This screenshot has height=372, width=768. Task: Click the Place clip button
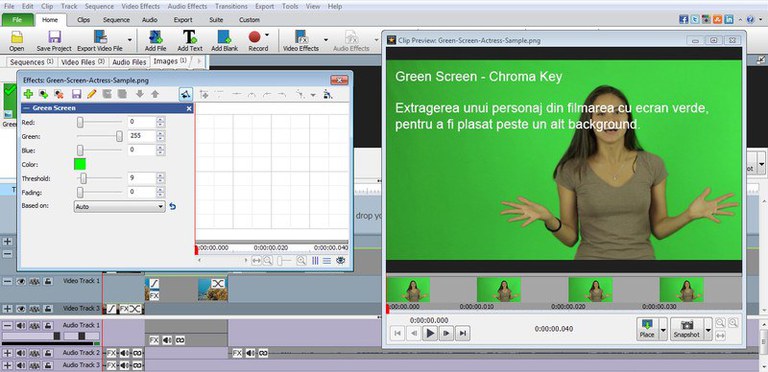tap(647, 328)
